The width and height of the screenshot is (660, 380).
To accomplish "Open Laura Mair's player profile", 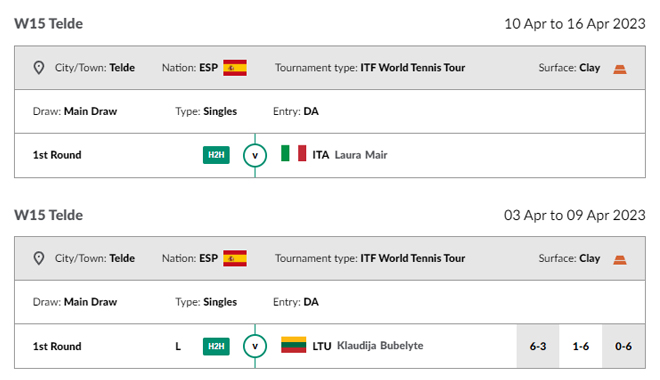I will click(361, 155).
